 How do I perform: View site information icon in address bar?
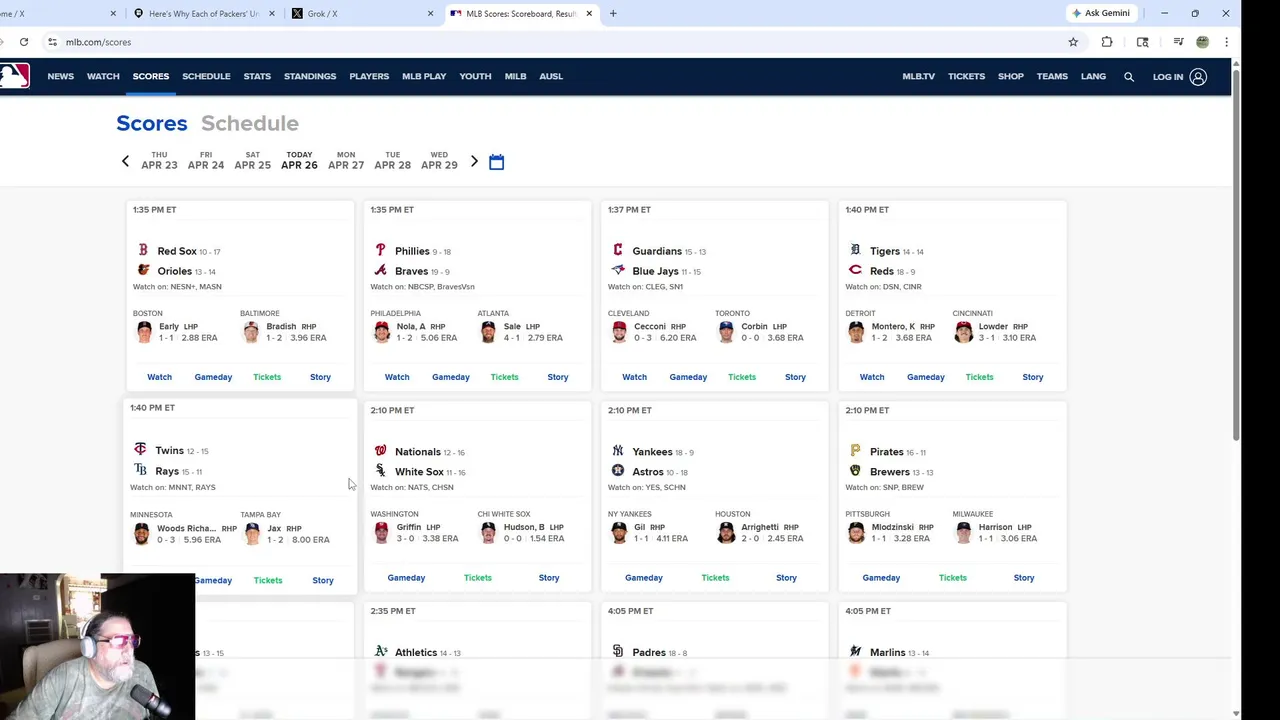[x=52, y=42]
